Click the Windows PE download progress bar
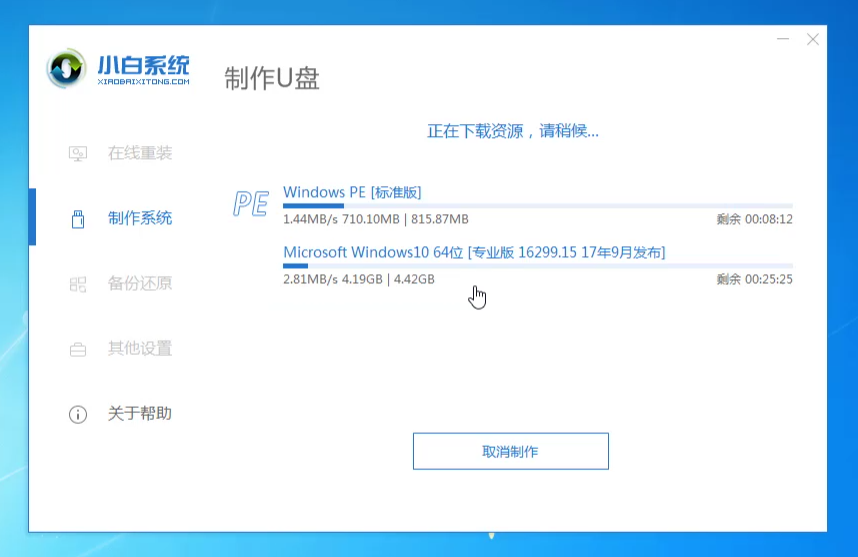The width and height of the screenshot is (858, 557). 537,206
